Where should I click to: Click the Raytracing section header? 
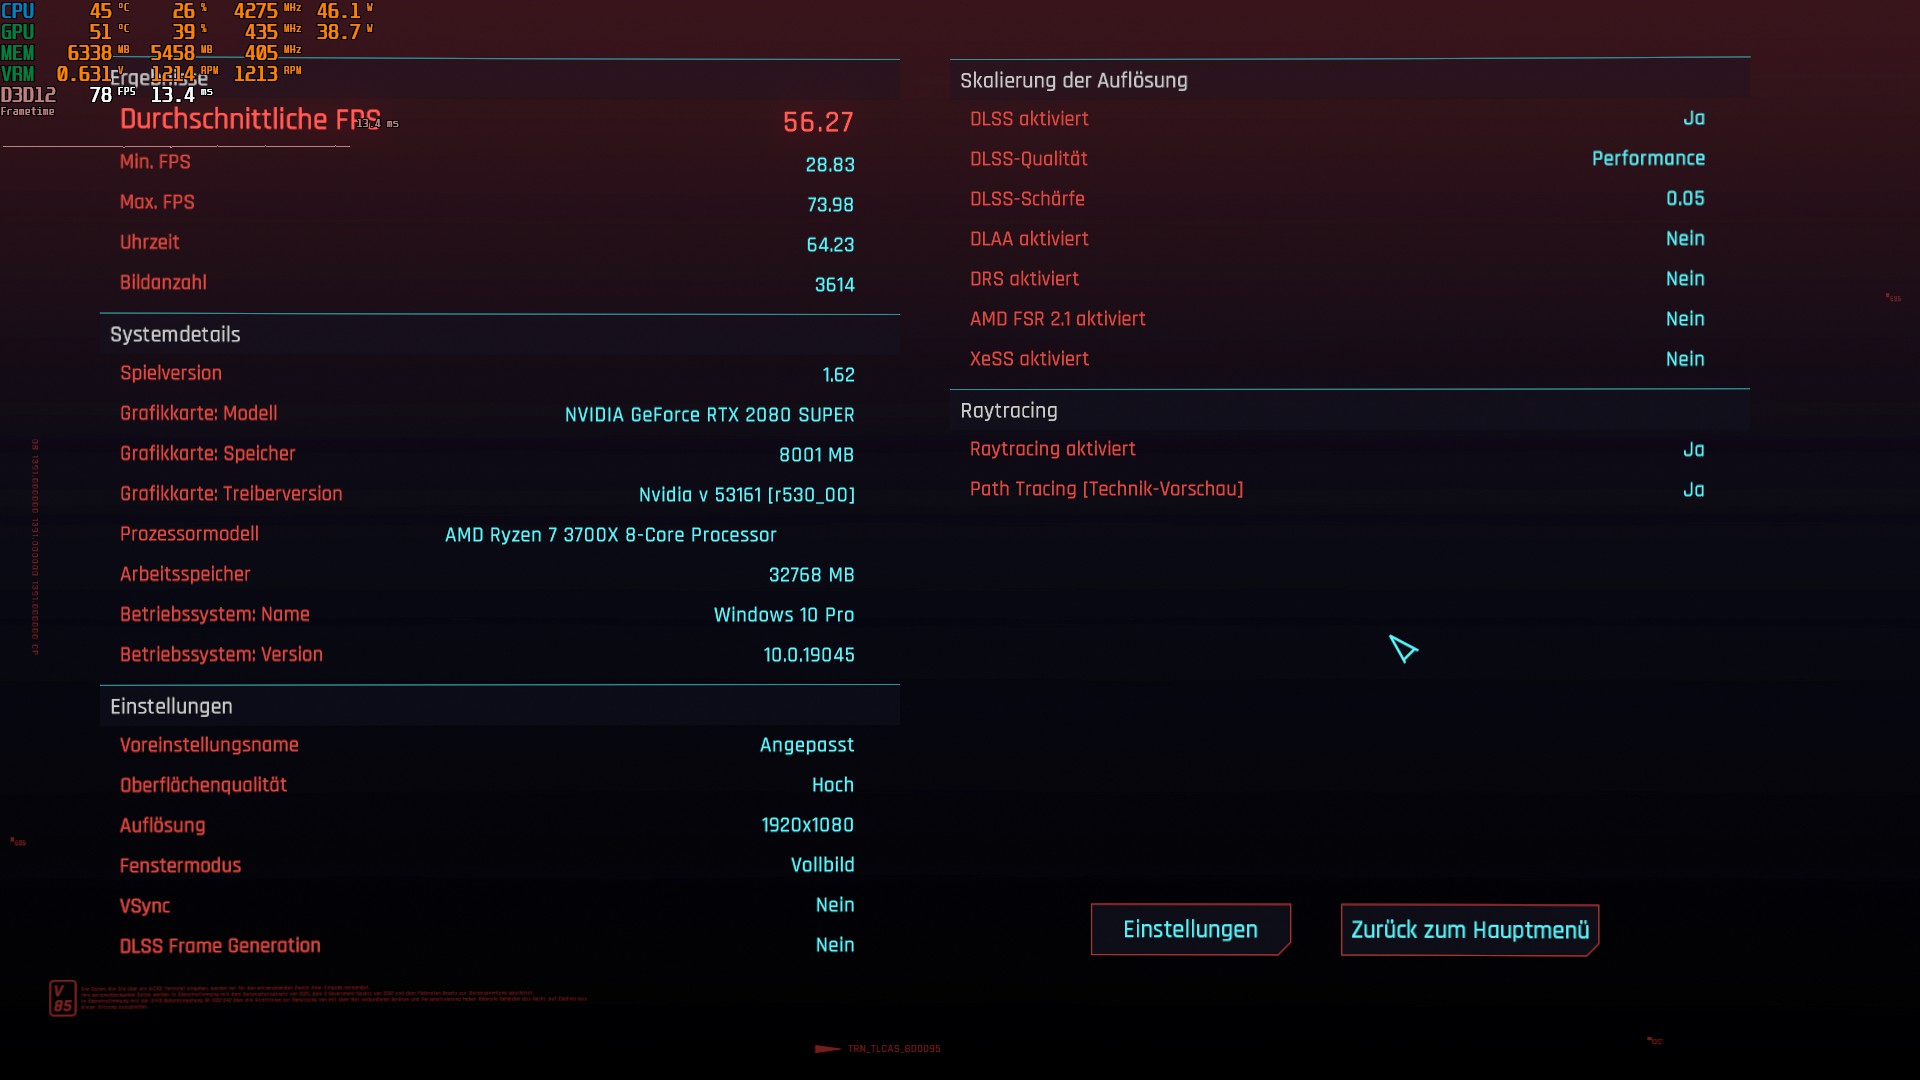pos(1008,411)
